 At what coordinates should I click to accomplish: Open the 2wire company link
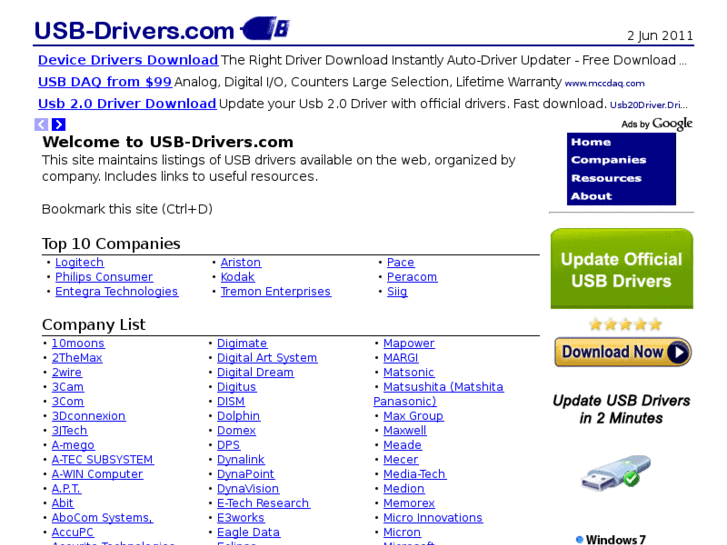pyautogui.click(x=66, y=372)
